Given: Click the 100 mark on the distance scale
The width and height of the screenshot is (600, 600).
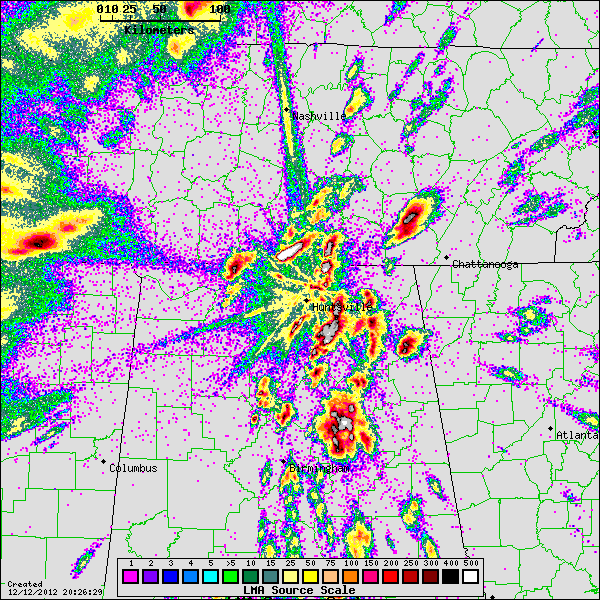Looking at the screenshot, I should pos(220,9).
